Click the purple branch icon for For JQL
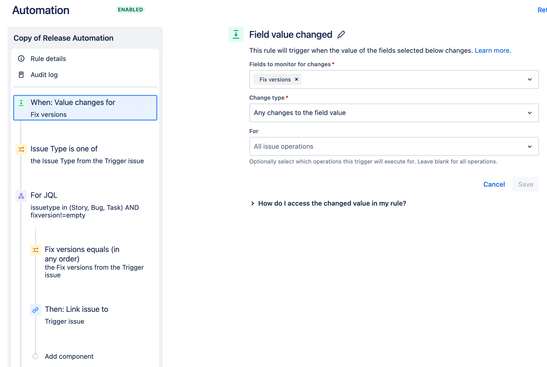Viewport: 547px width, 367px height. click(21, 196)
